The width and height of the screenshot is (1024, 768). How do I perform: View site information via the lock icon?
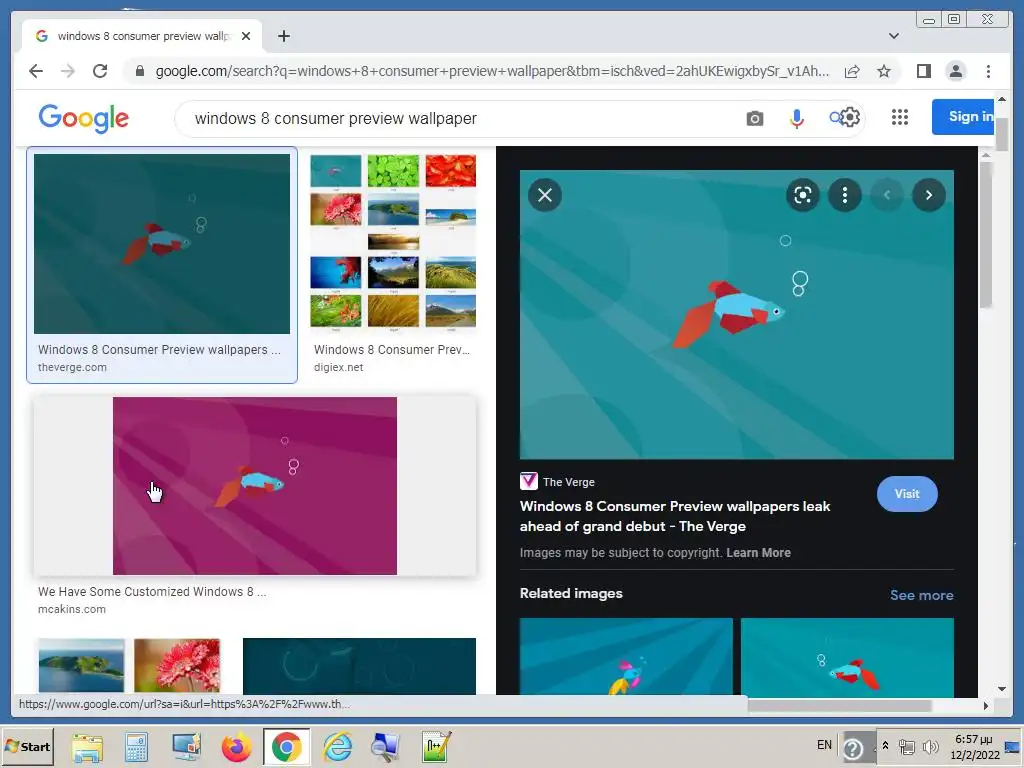[140, 71]
